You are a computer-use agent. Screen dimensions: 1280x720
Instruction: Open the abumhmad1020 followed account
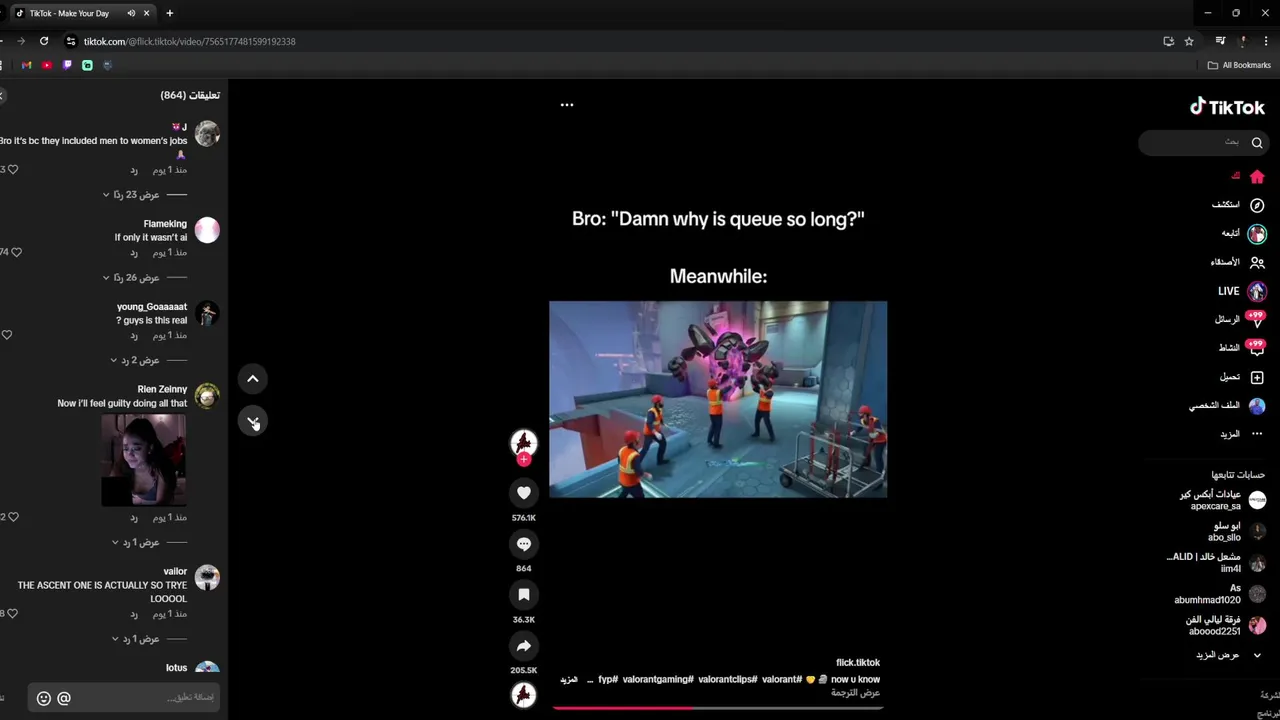1218,594
